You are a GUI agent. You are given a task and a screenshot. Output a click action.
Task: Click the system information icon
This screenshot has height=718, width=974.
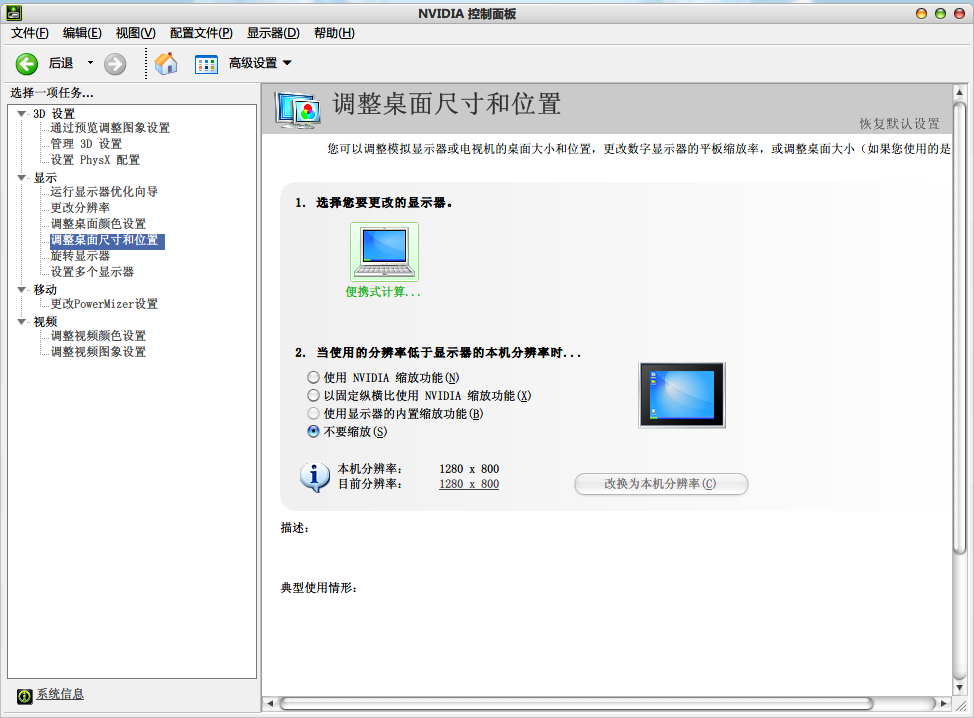24,696
